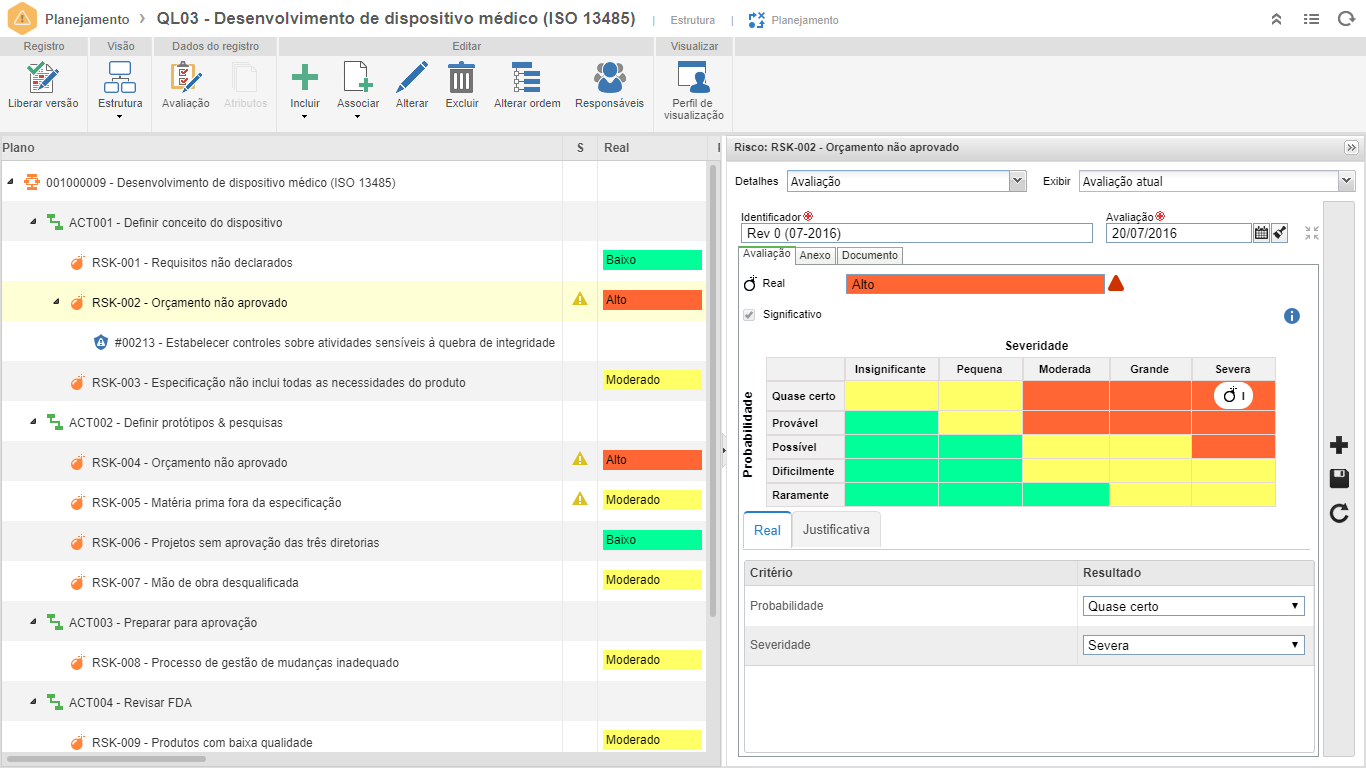Toggle the Significativo checkbox
Screen dimensions: 1366x768
click(x=749, y=315)
